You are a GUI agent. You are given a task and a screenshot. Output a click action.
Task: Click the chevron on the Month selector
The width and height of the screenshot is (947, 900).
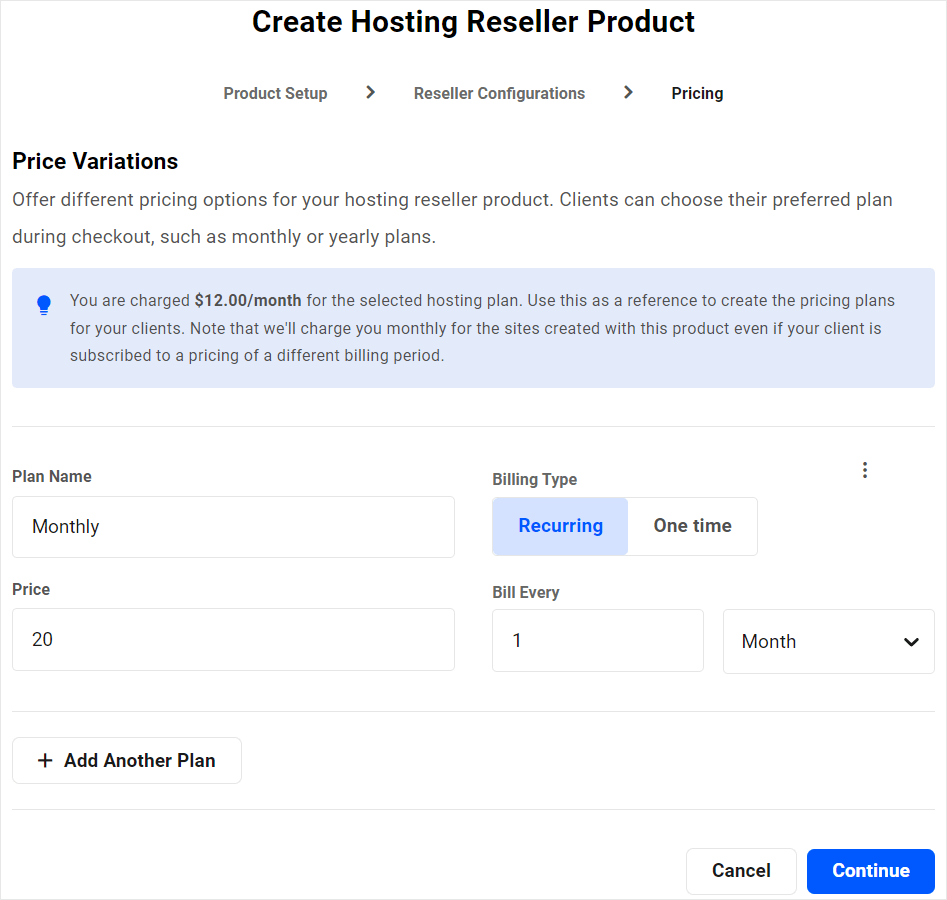click(x=911, y=641)
